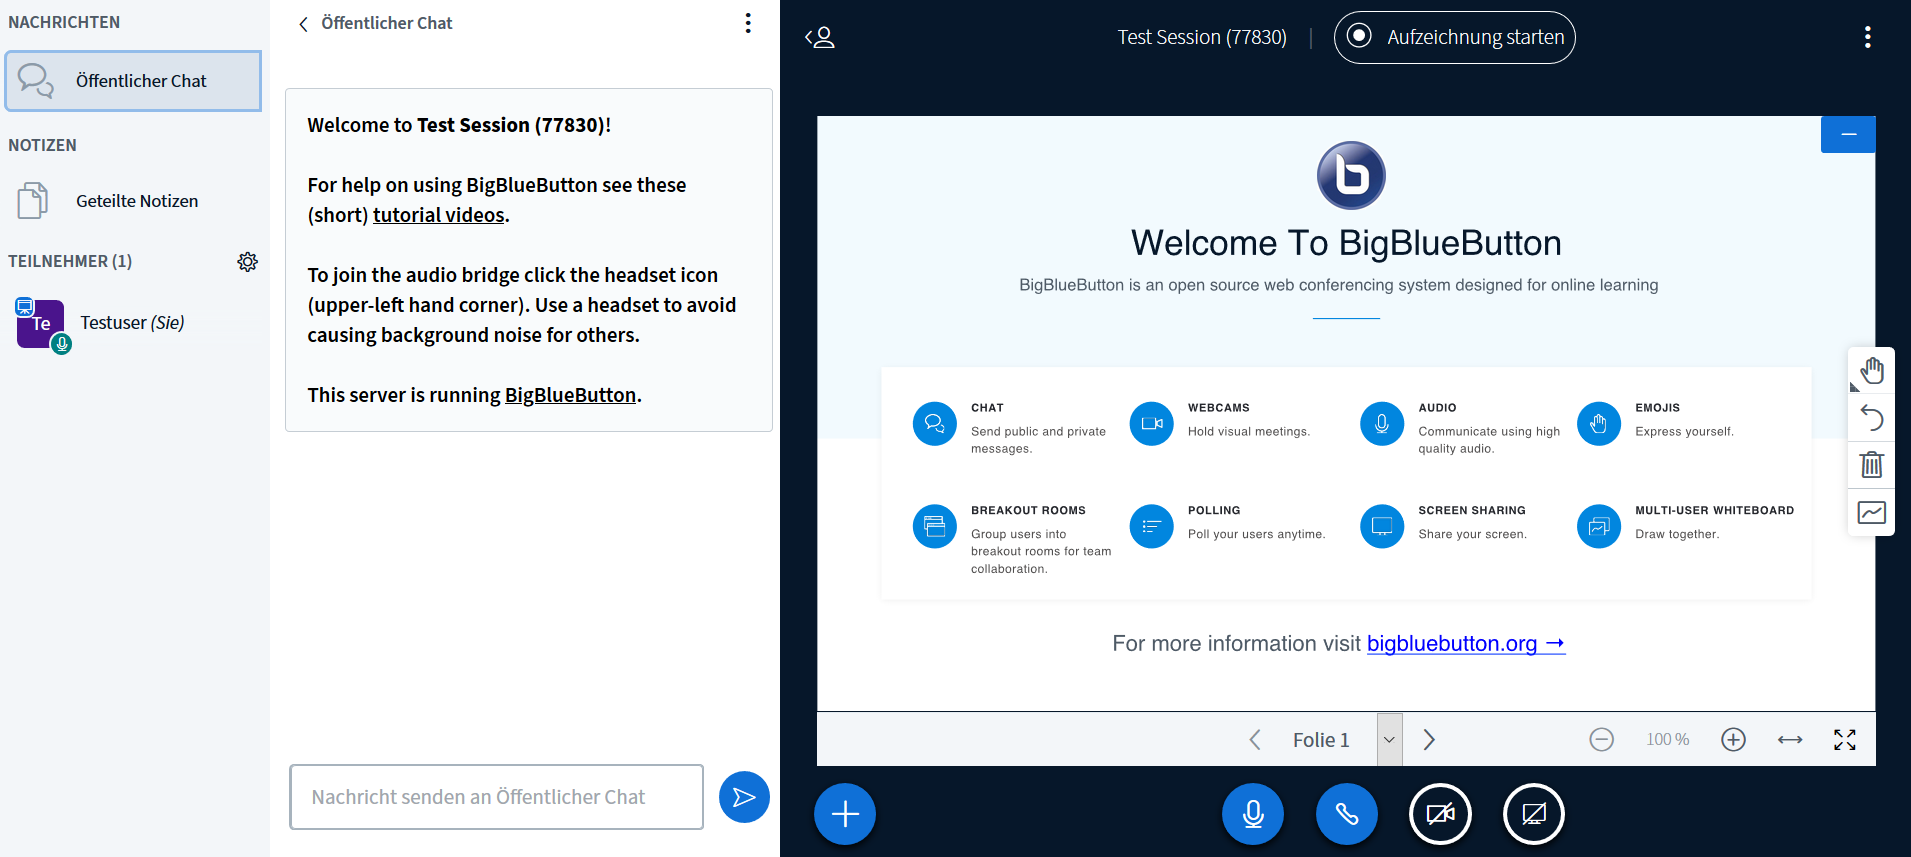Zoom out the presentation
1911x857 pixels.
[1601, 740]
